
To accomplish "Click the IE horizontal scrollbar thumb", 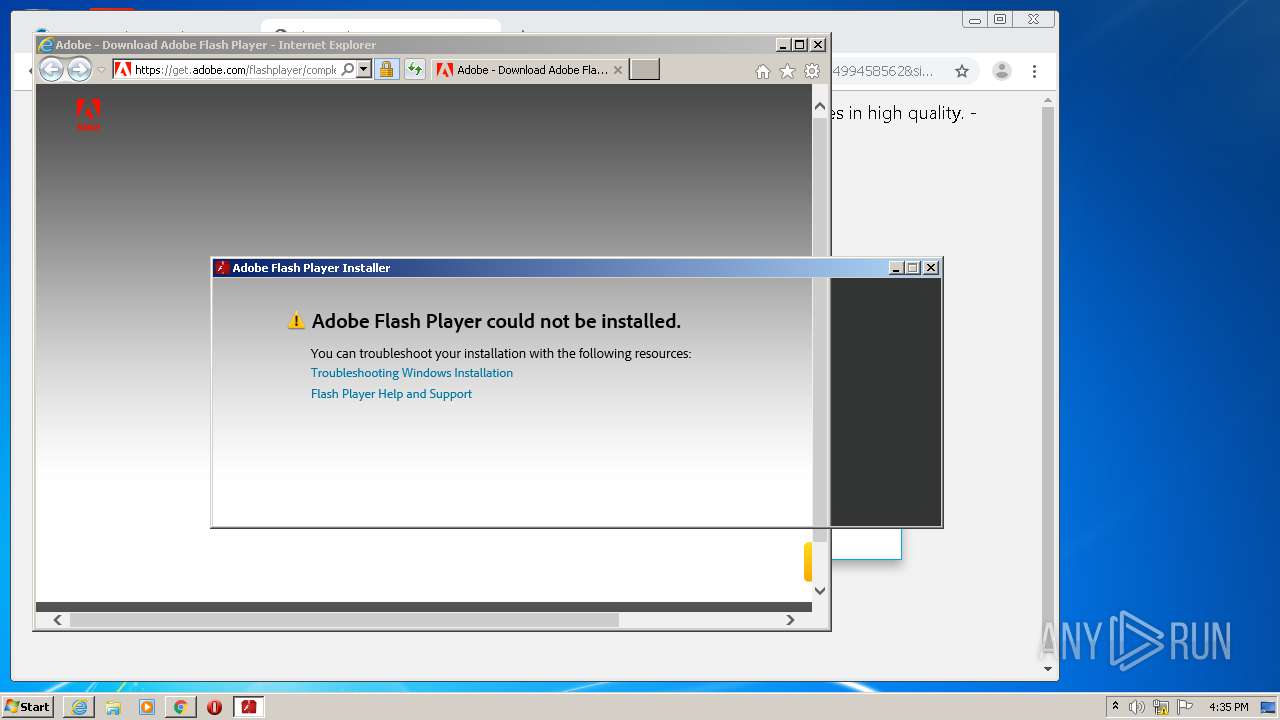I will click(344, 620).
